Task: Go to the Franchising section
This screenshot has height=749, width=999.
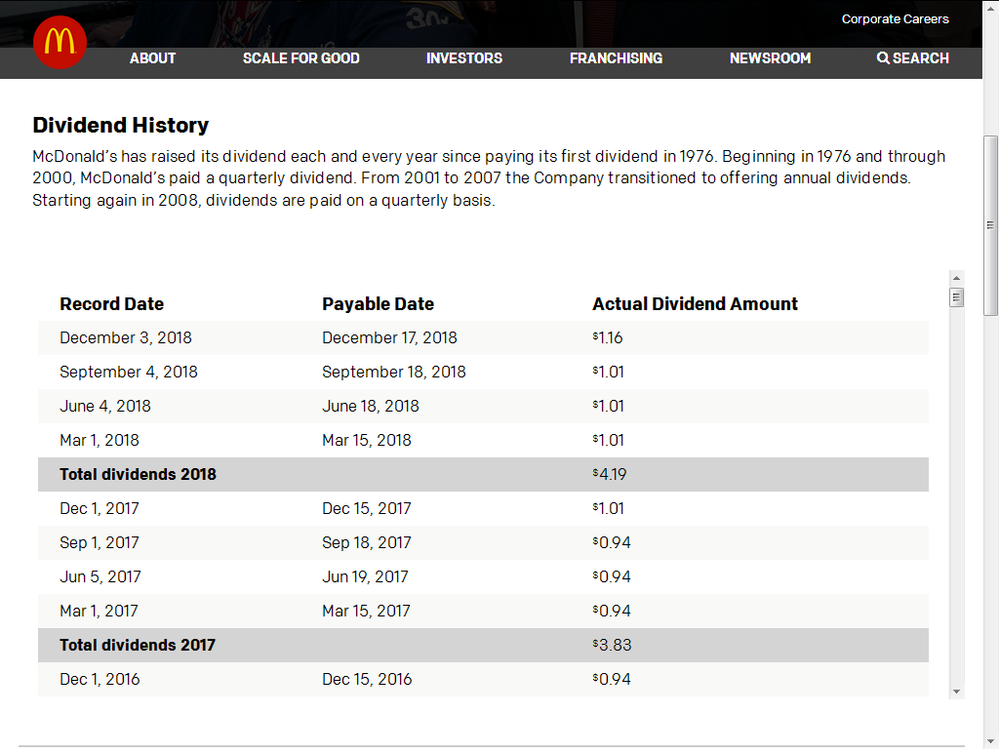Action: (x=616, y=58)
